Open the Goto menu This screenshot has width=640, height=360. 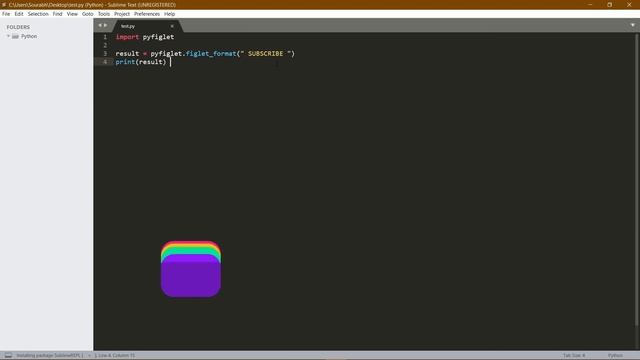pyautogui.click(x=88, y=14)
